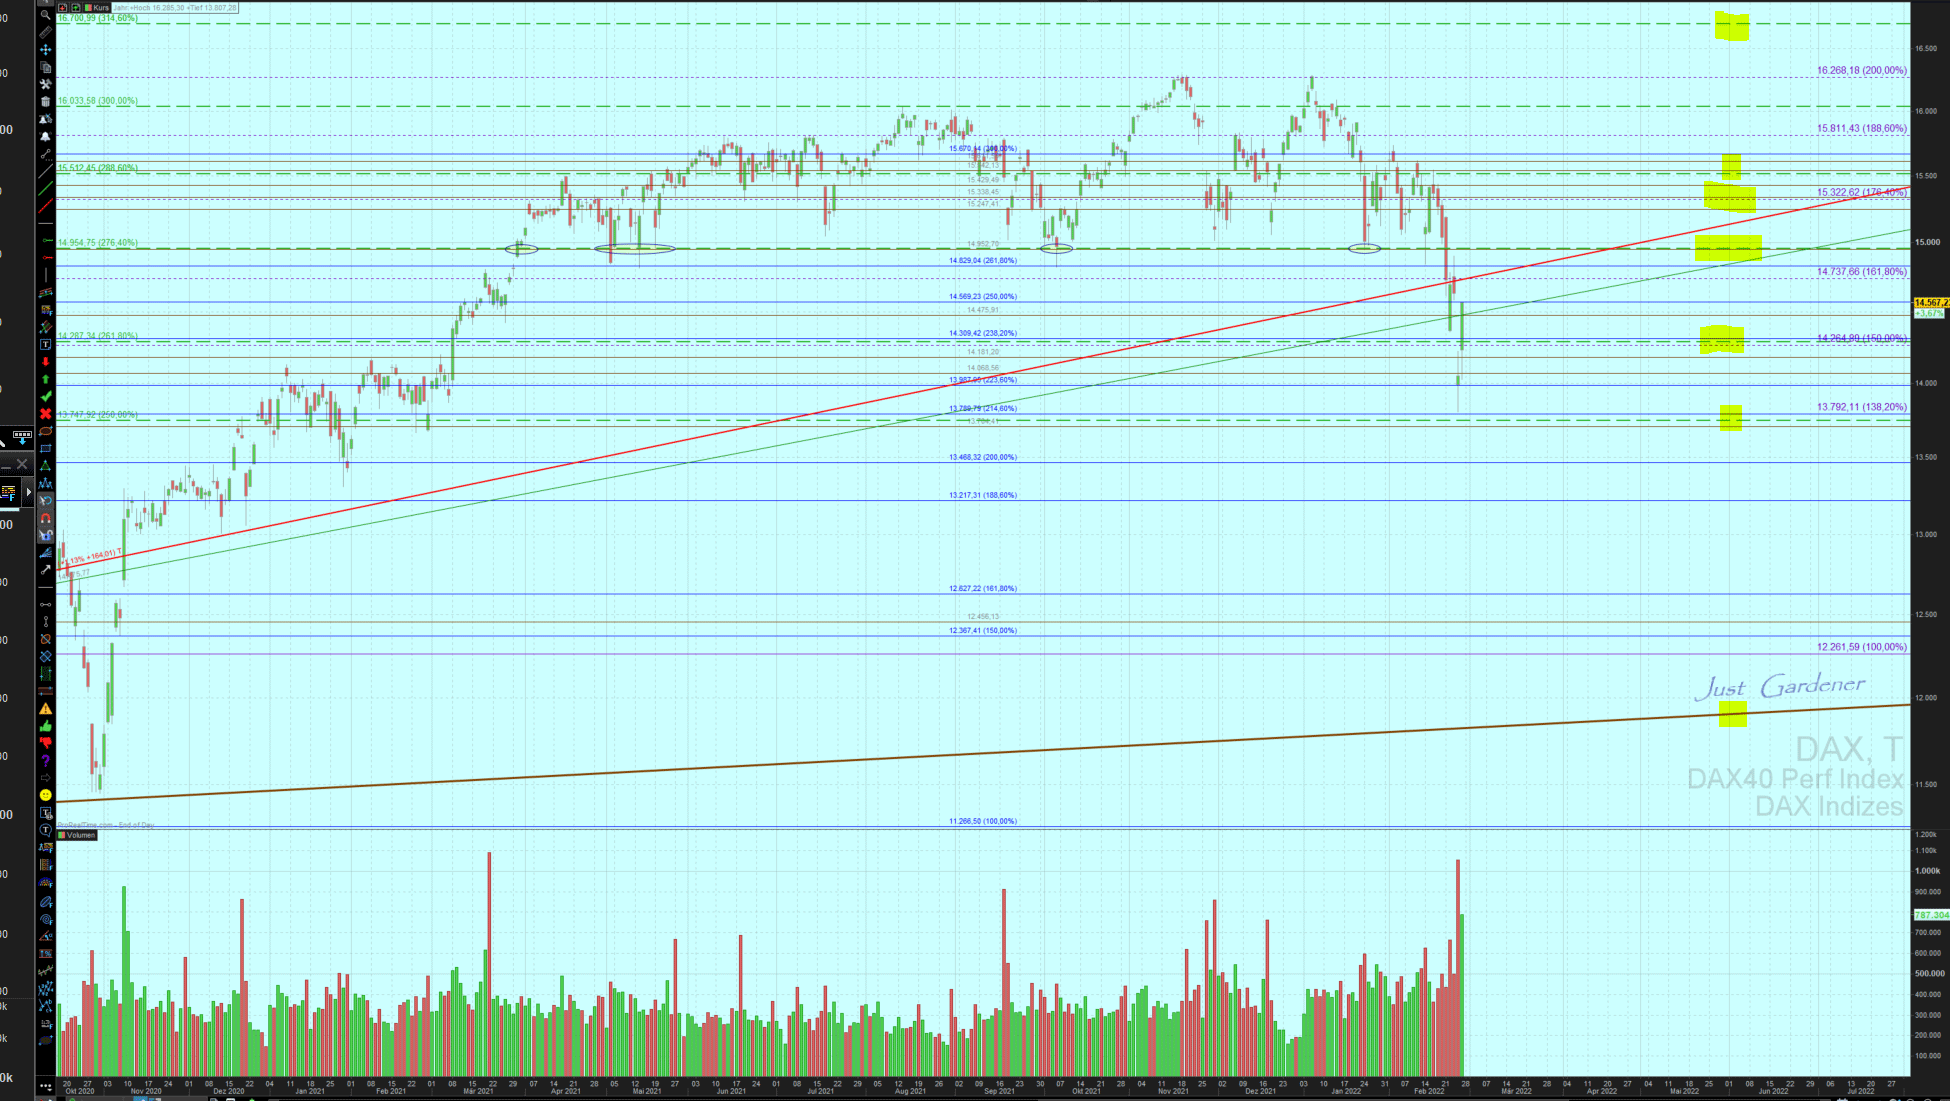This screenshot has height=1101, width=1950.
Task: Open the download layout dropdown icon
Action: coord(22,437)
